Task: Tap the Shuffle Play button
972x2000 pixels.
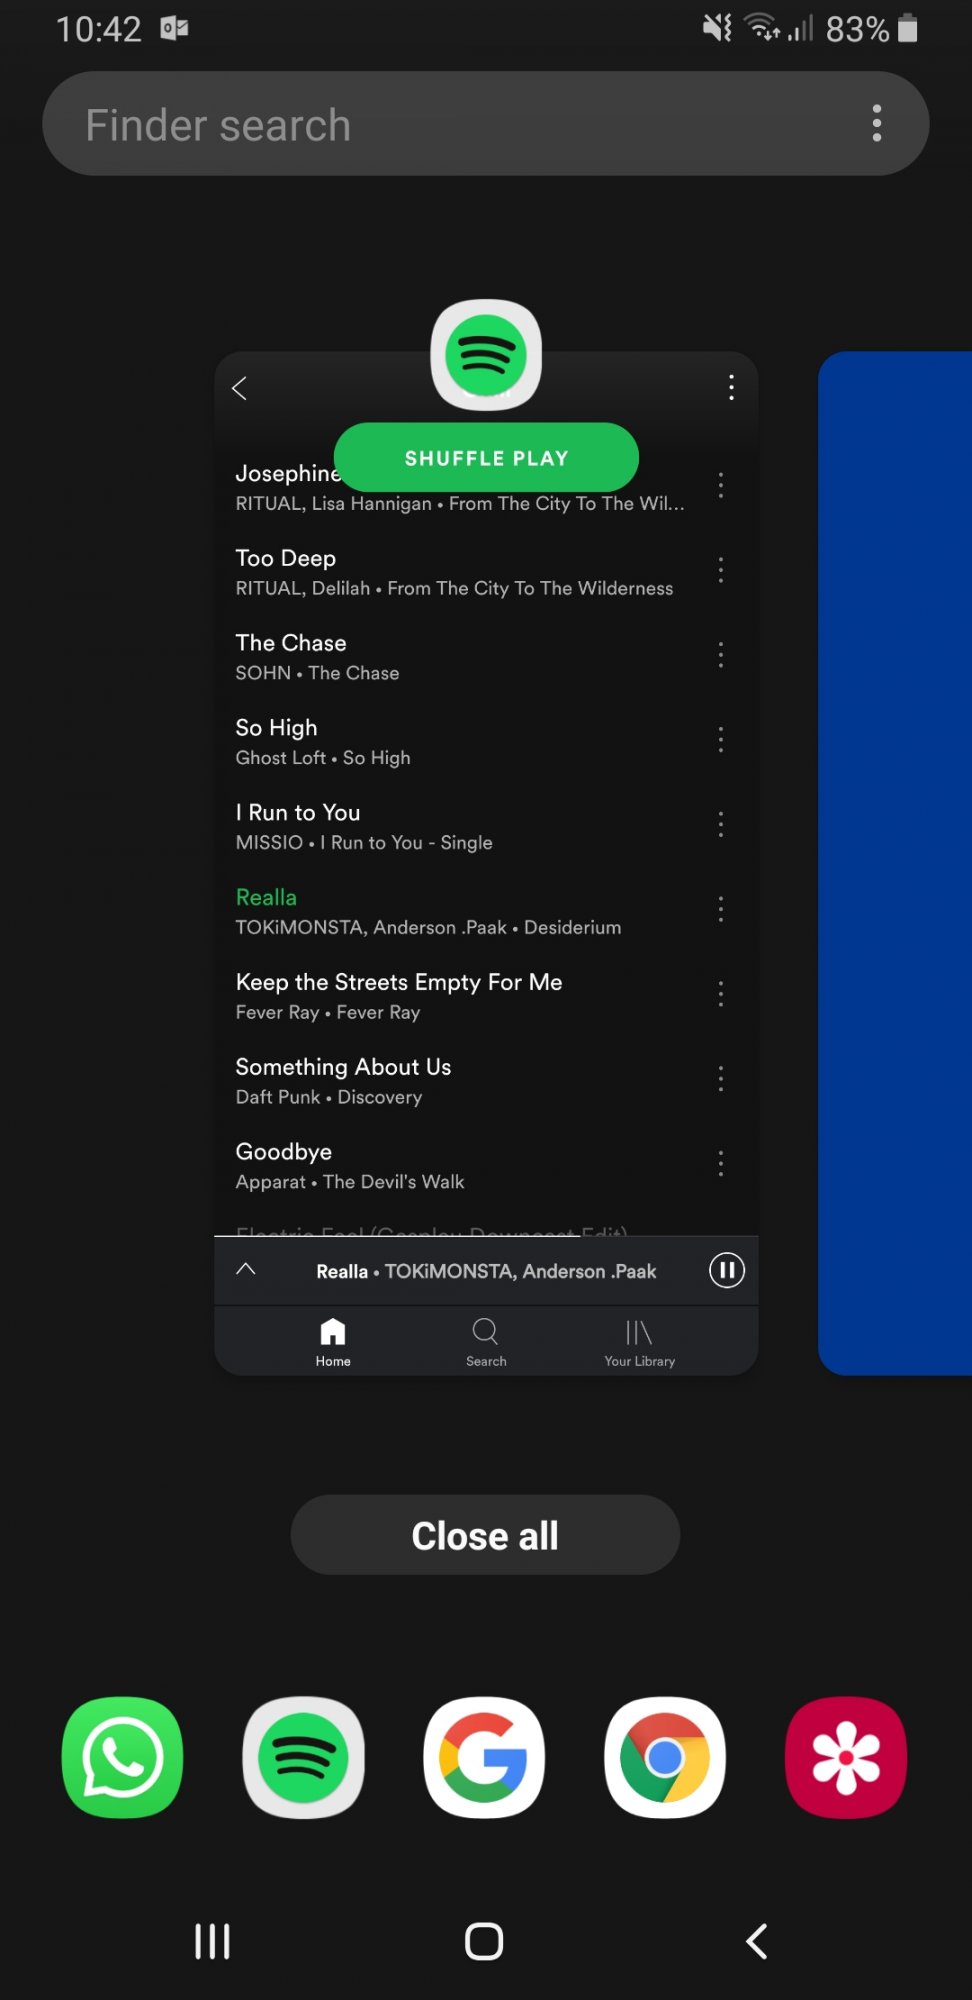Action: click(x=486, y=458)
